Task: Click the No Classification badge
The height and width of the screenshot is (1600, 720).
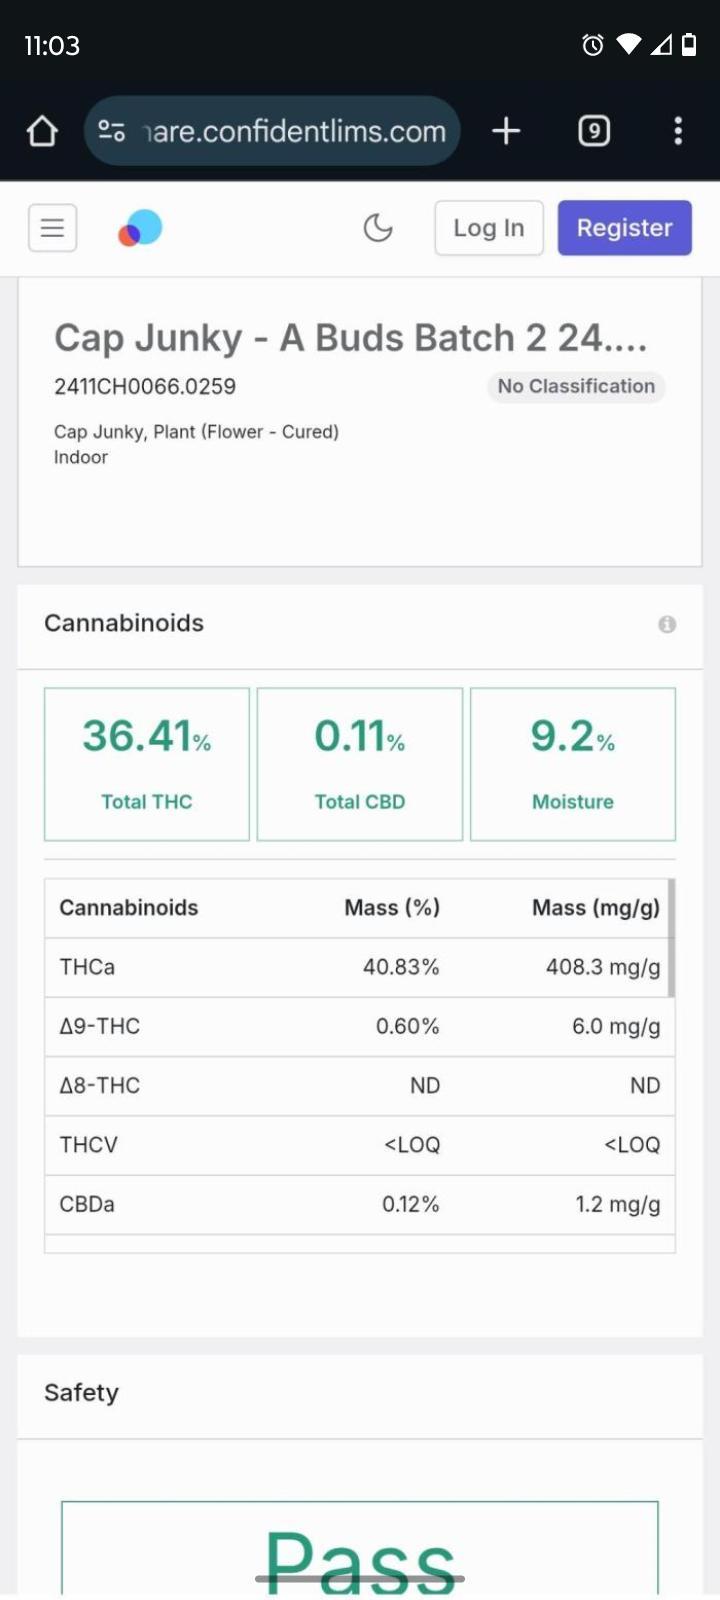Action: click(576, 387)
